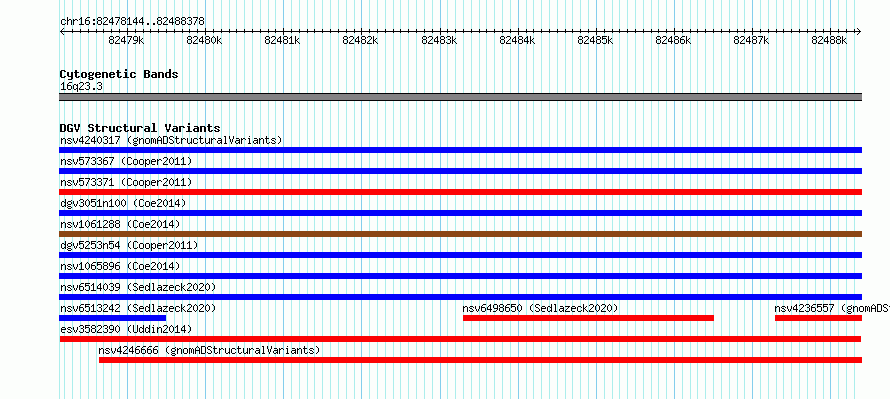Click the gray 16q23.3 cytogenetic band bar

coord(460,96)
